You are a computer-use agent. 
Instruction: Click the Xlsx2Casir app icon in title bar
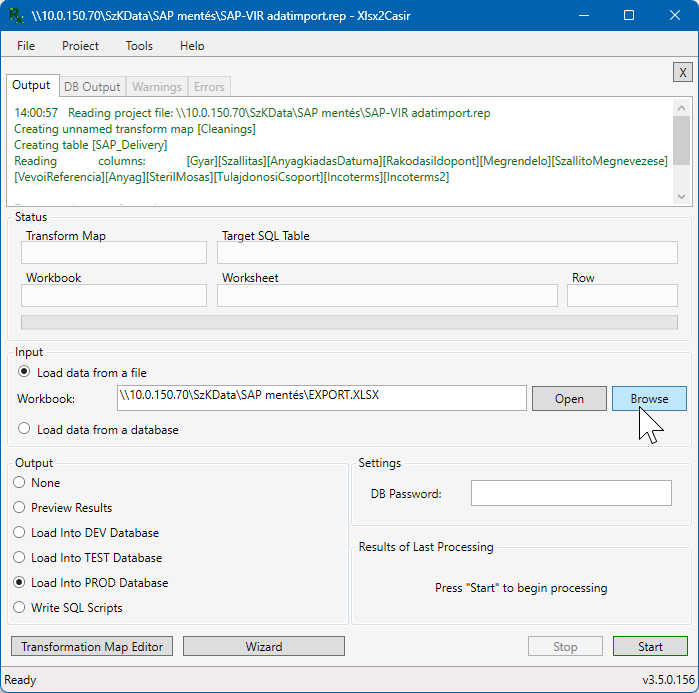16,16
